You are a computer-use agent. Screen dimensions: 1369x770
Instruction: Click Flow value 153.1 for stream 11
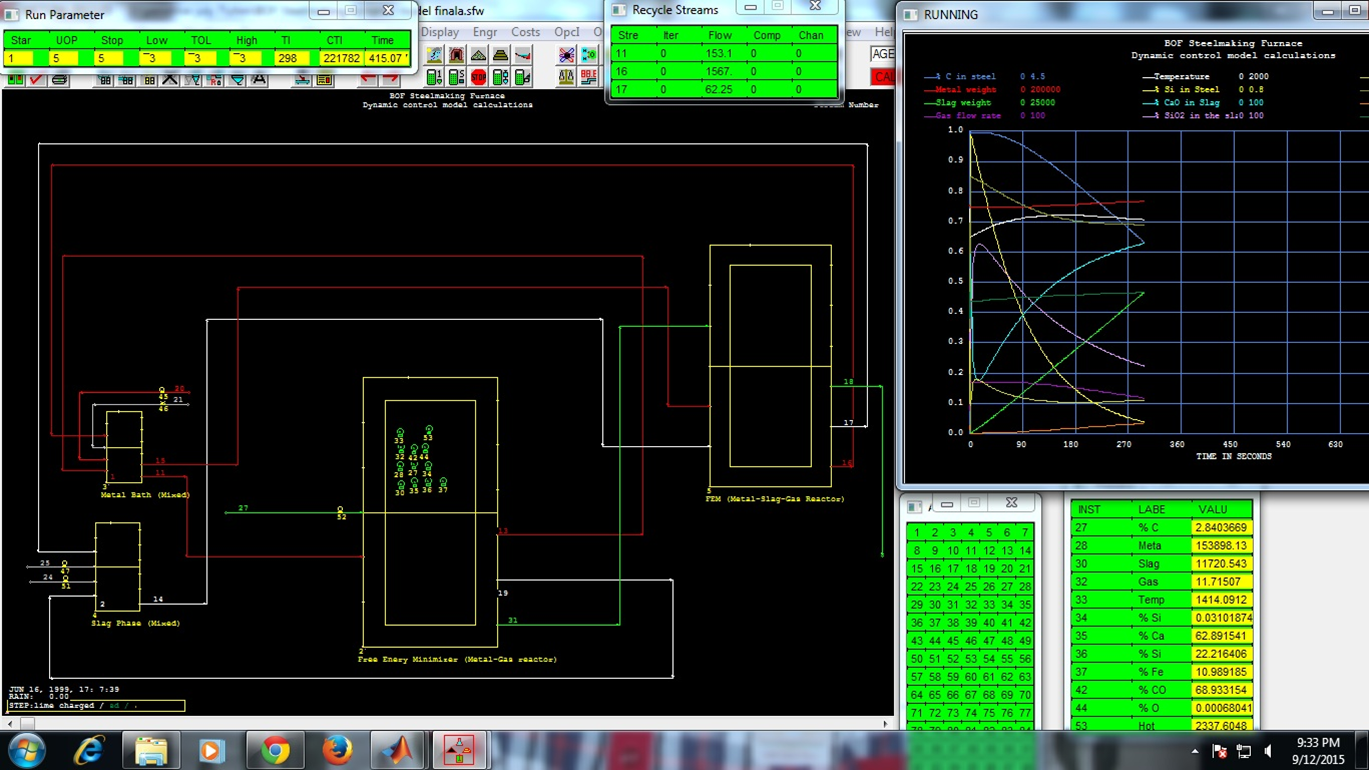point(719,54)
